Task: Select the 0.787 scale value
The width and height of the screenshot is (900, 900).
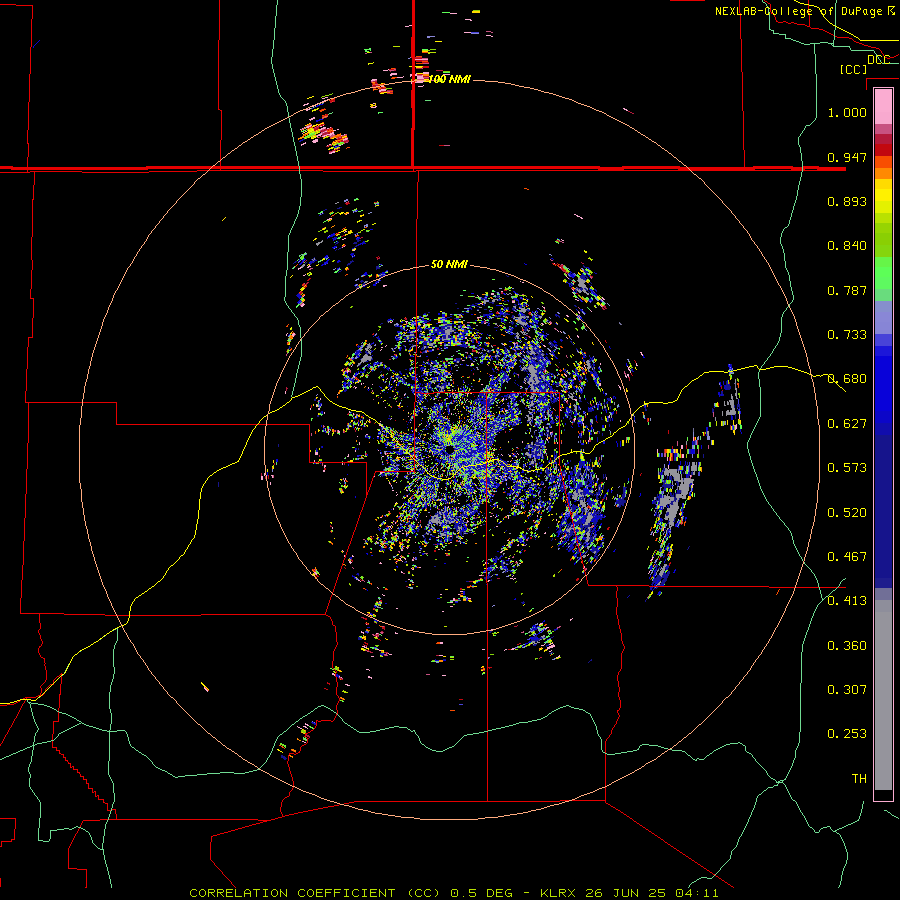Action: click(847, 290)
